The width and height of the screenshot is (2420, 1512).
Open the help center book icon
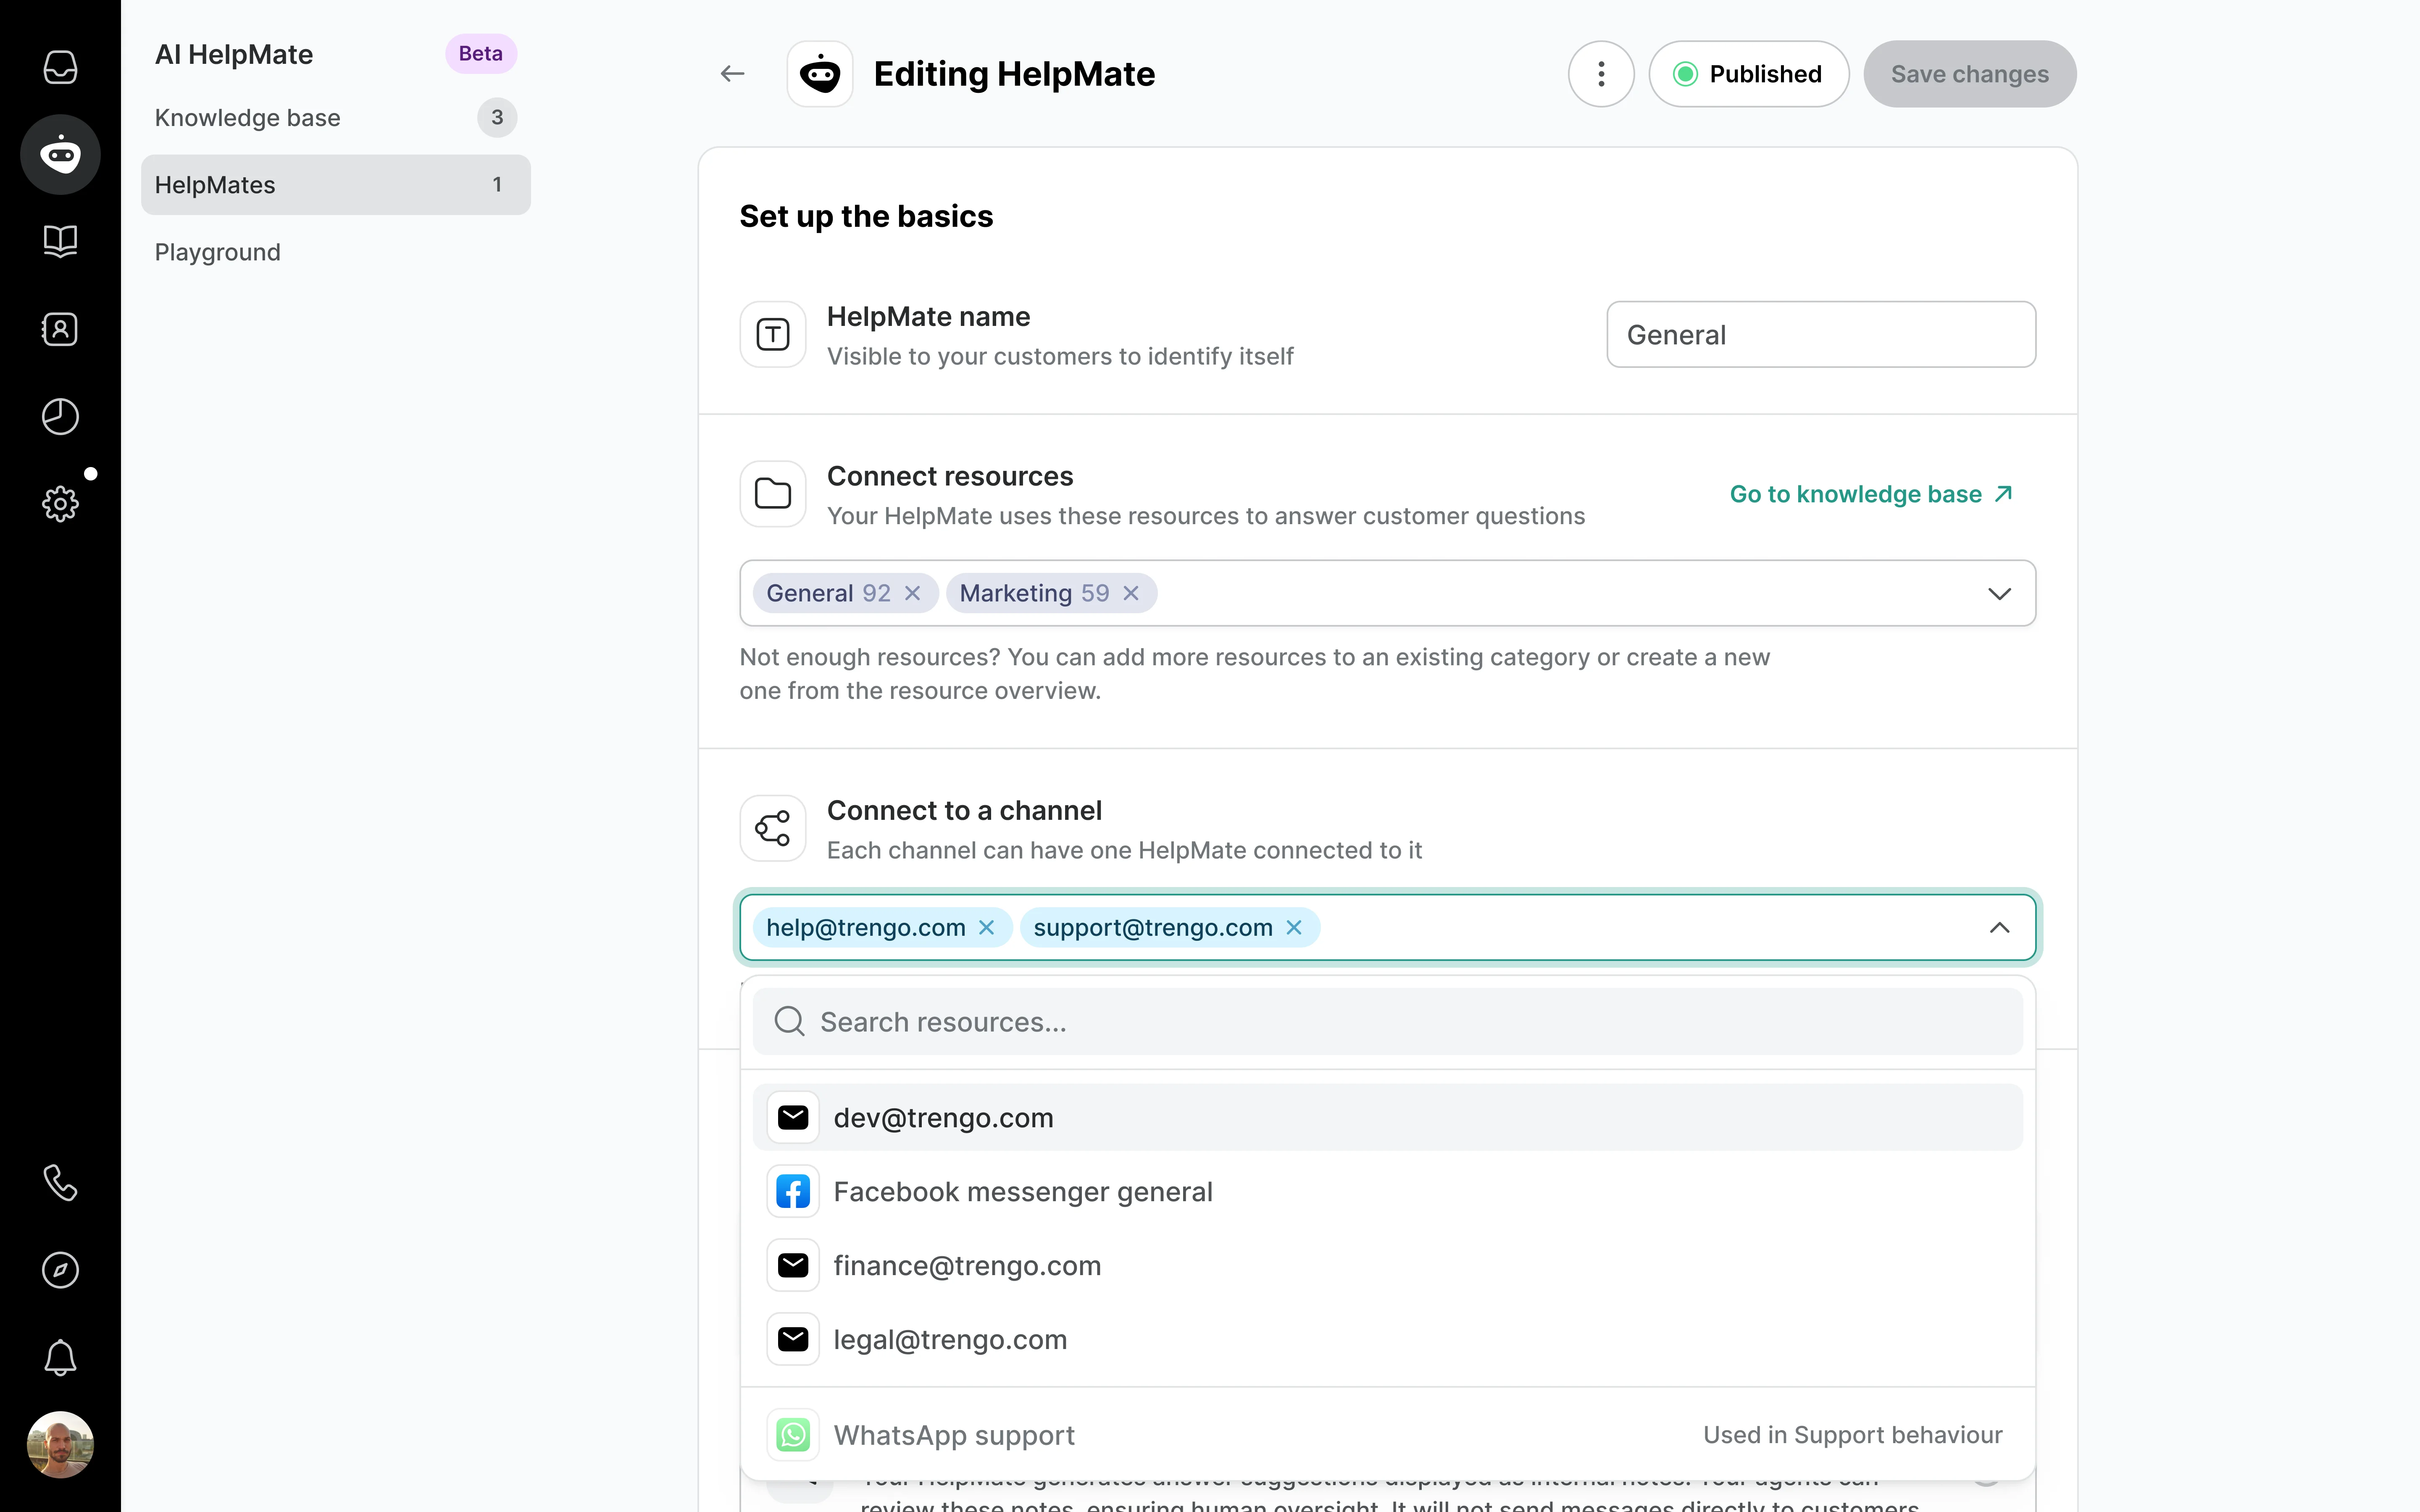60,241
